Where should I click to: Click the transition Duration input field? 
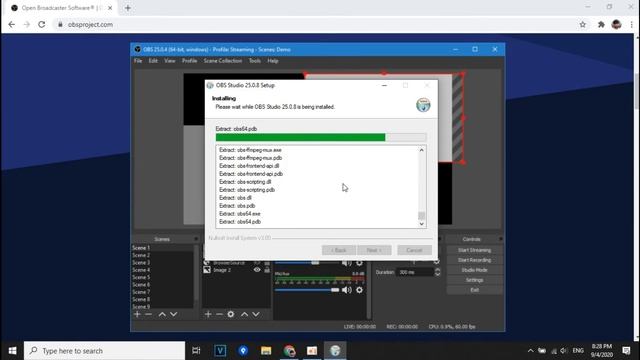[415, 272]
